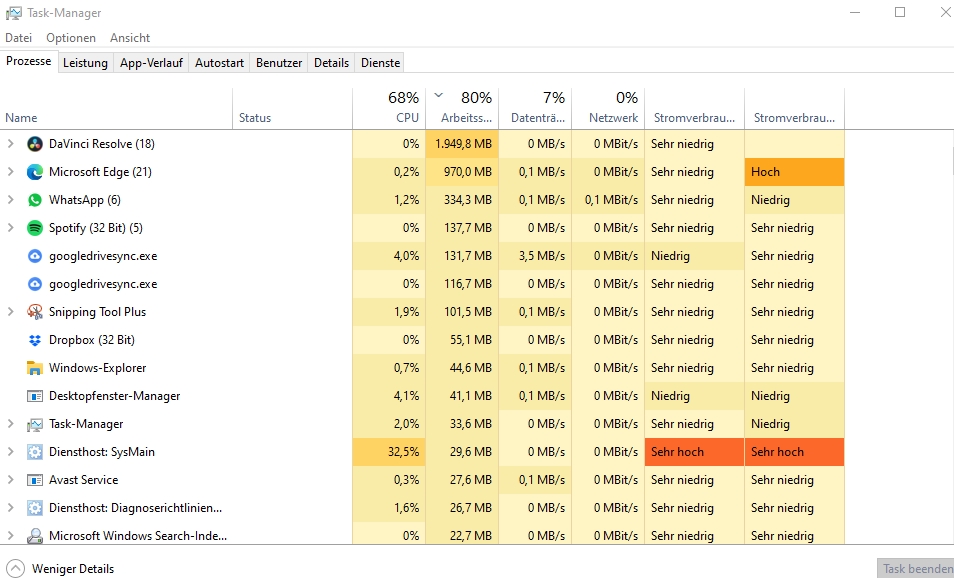
Task: Sort by Arbeitsspeicher column header
Action: (462, 109)
